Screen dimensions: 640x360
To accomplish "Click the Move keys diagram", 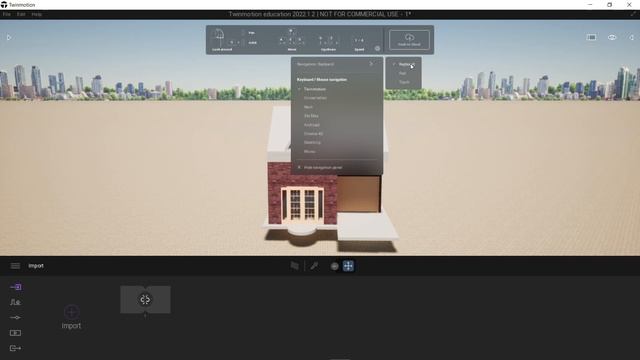I will (291, 38).
